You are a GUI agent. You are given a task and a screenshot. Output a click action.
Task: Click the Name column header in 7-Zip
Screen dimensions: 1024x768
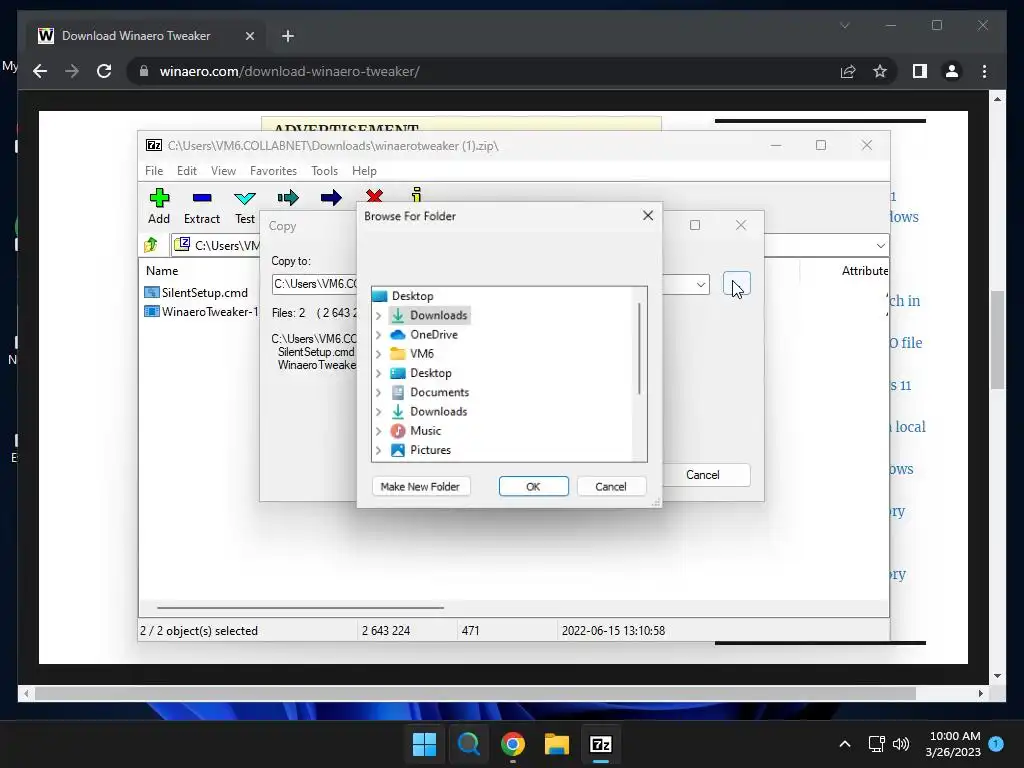coord(162,270)
